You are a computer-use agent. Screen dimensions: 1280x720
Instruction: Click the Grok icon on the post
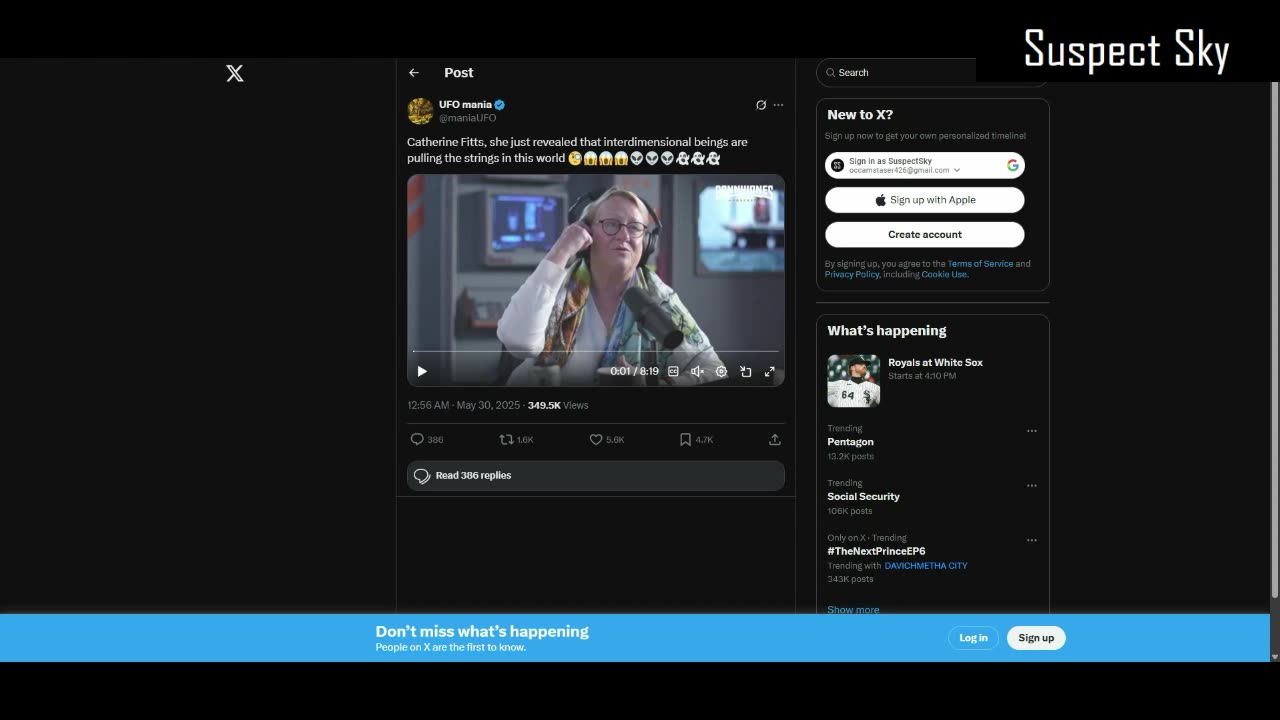(x=761, y=105)
